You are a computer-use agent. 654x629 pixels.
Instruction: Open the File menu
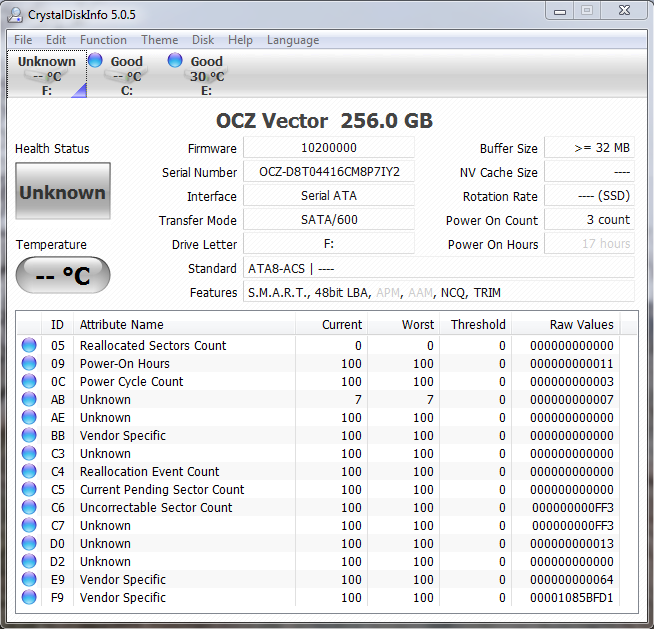[22, 40]
